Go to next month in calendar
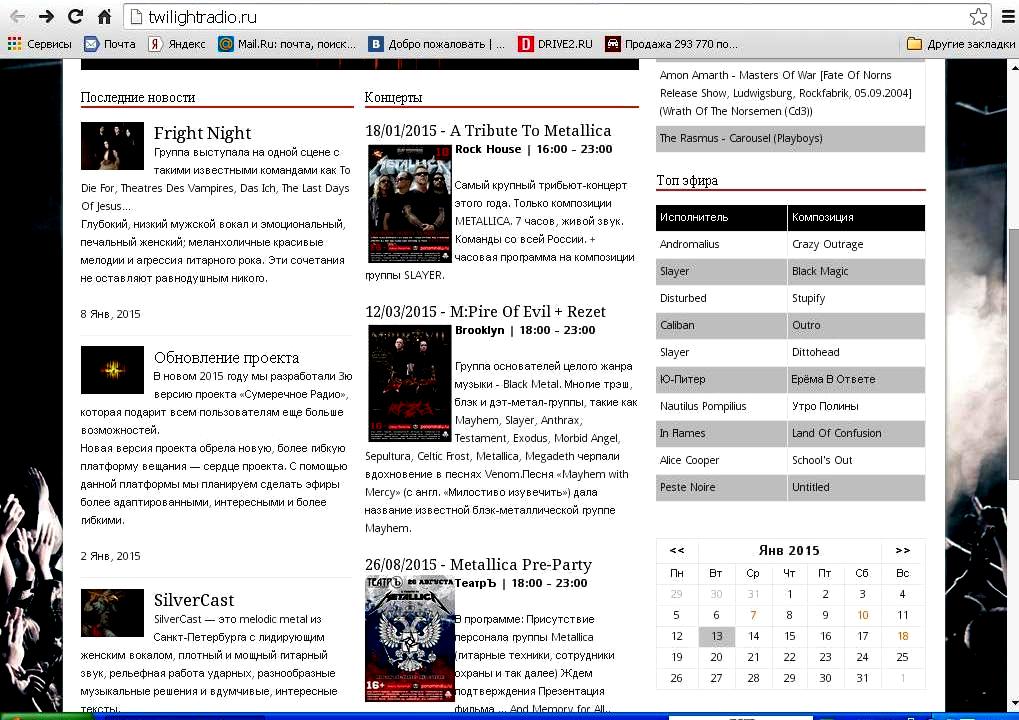The image size is (1019, 720). click(x=903, y=550)
